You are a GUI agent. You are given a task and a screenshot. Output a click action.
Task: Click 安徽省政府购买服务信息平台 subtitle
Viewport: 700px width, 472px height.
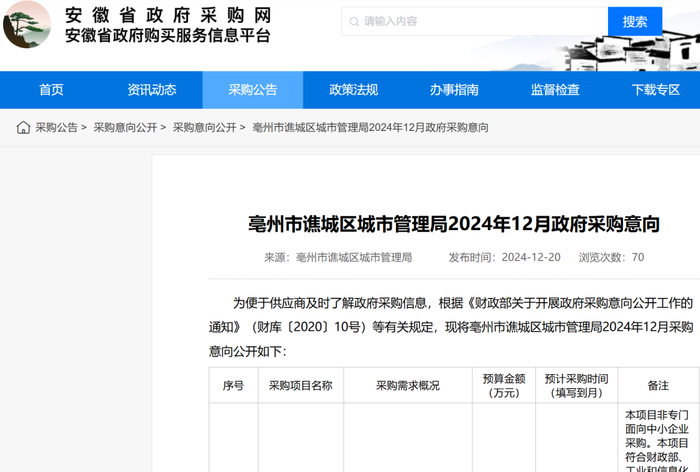point(168,36)
